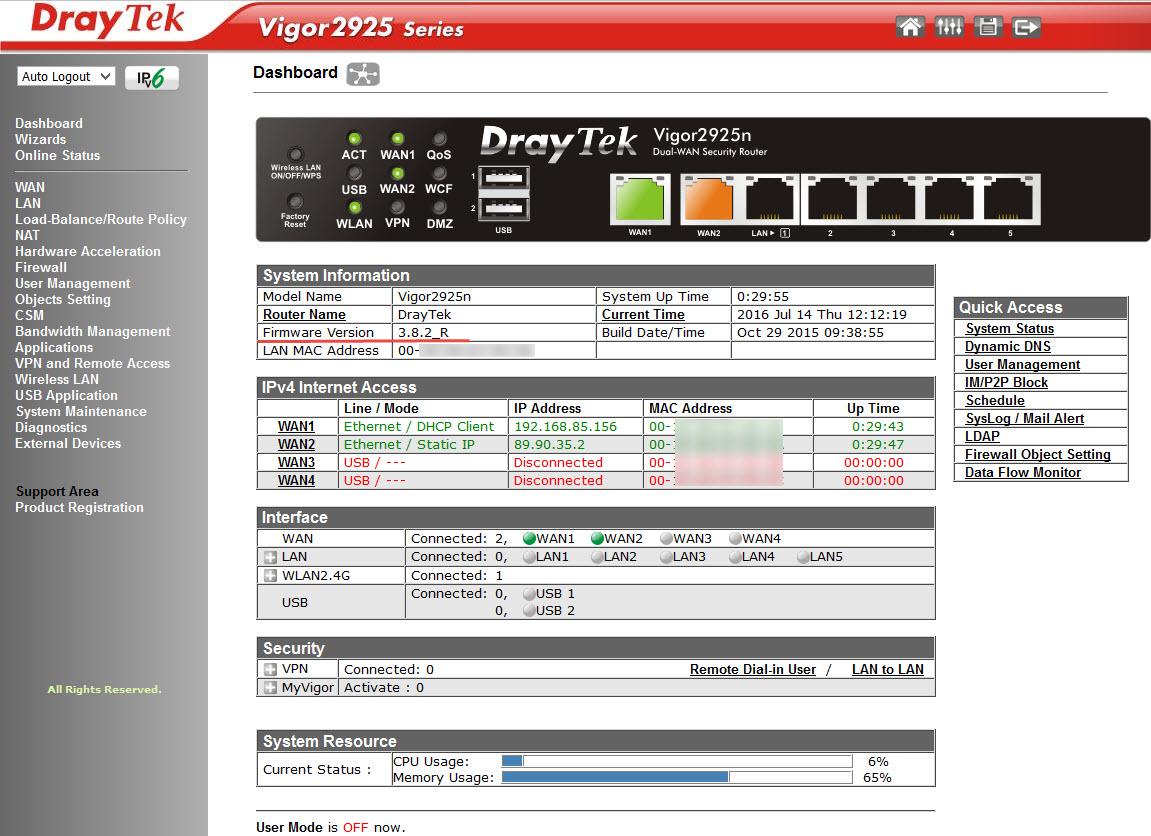Open the NAT menu
1151x836 pixels.
(27, 235)
